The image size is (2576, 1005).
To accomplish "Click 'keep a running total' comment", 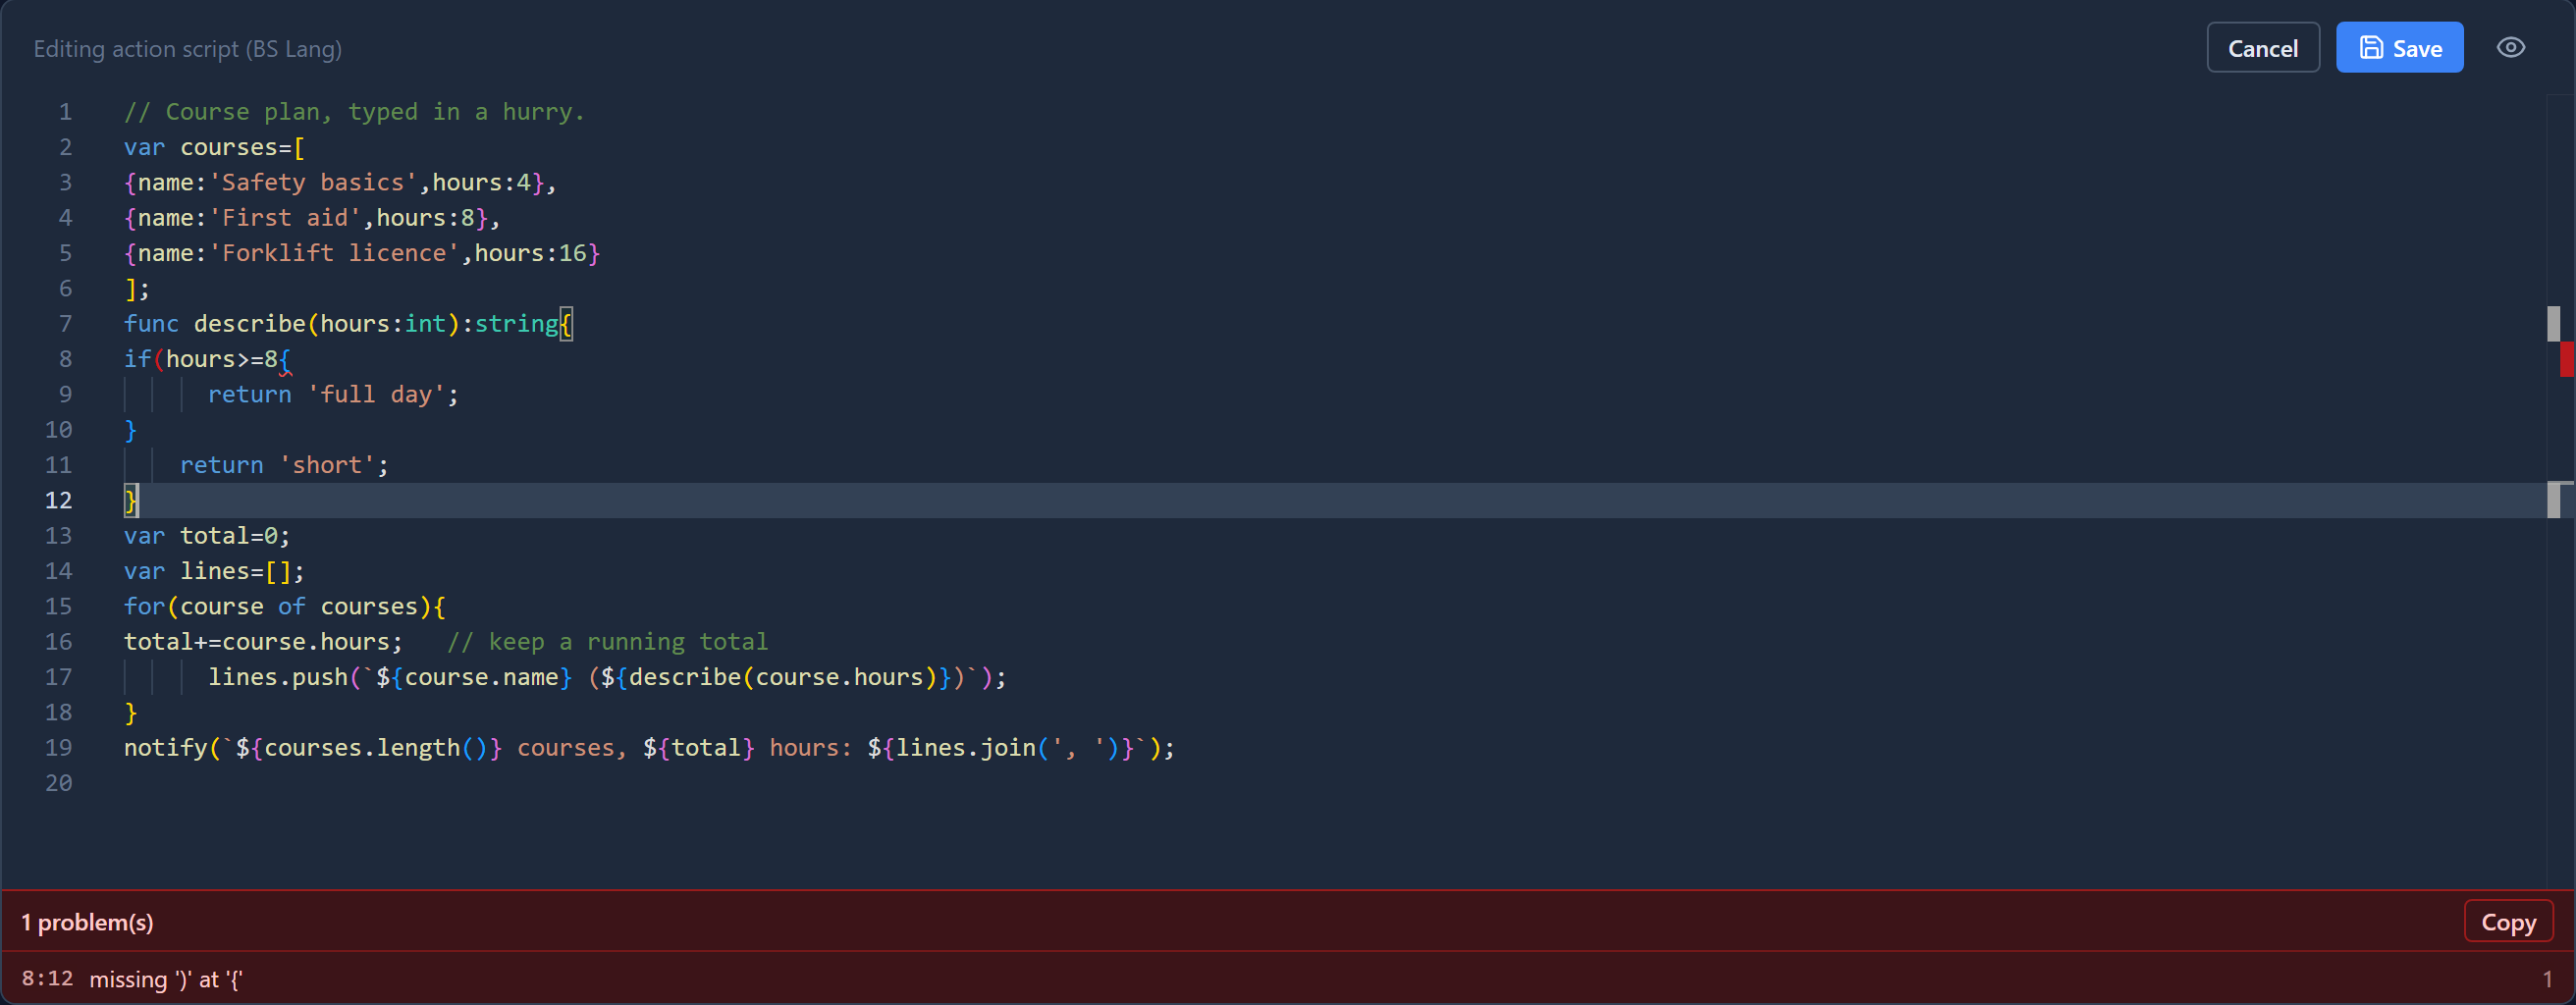I will point(607,642).
